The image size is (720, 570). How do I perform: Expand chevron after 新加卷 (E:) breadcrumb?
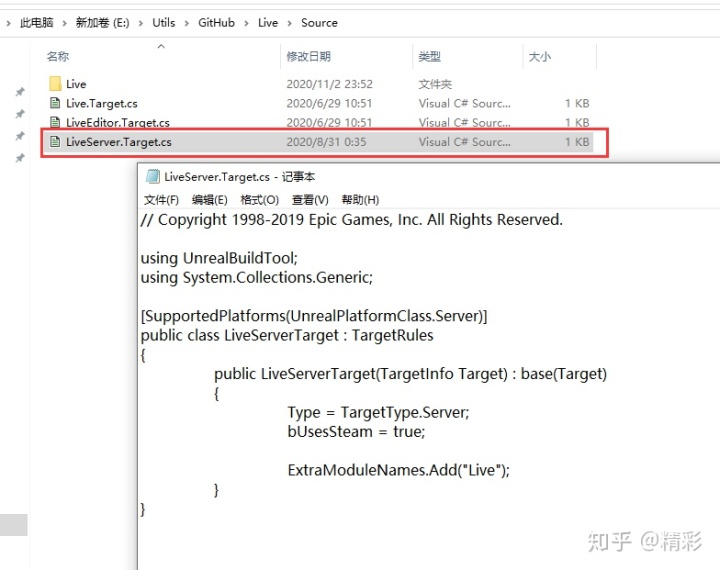pos(141,23)
